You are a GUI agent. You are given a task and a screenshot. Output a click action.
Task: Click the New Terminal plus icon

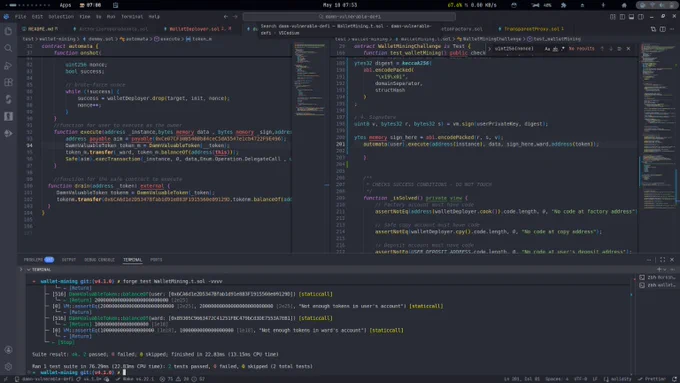[x=659, y=269]
